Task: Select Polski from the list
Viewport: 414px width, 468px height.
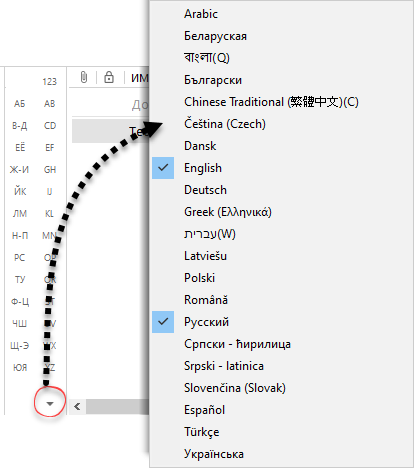Action: point(282,278)
